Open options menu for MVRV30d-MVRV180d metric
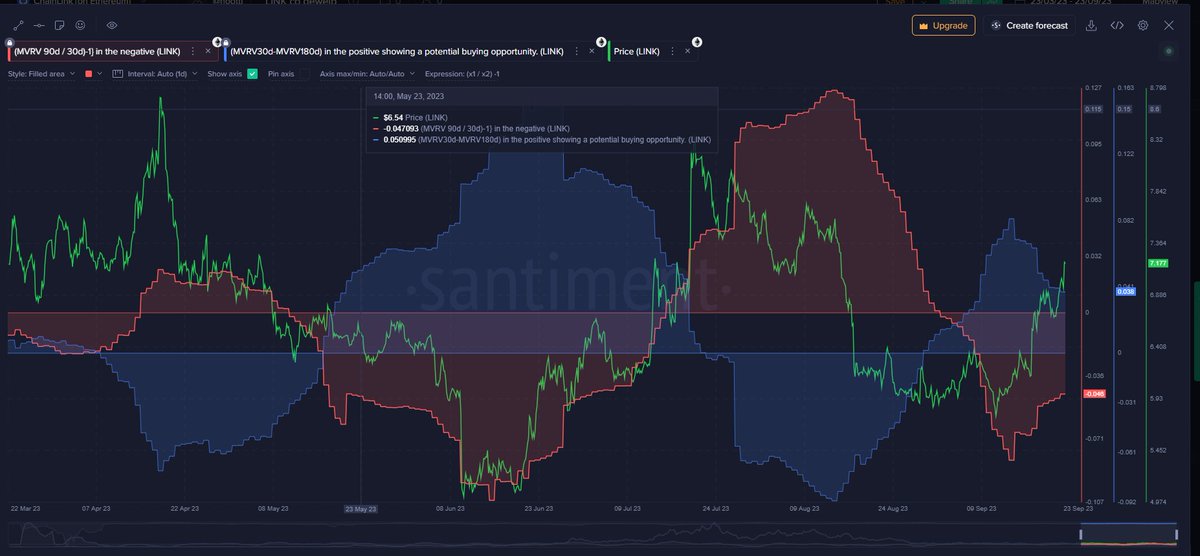 (577, 50)
